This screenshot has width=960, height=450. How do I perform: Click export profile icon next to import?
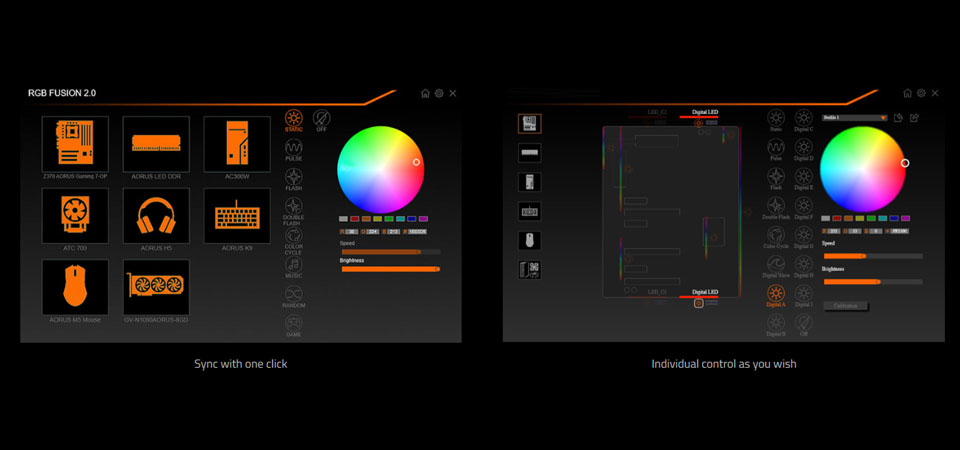(914, 118)
